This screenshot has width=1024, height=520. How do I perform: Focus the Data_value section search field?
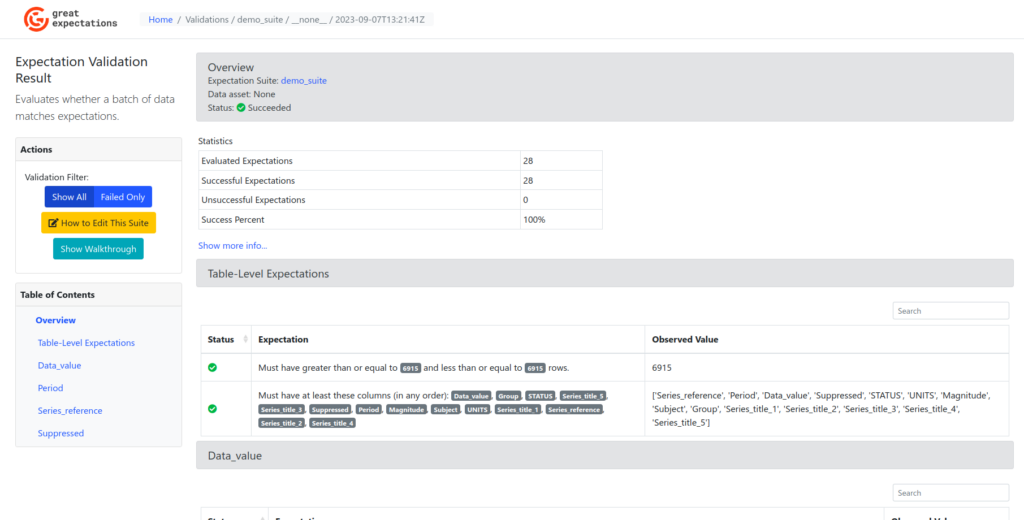pyautogui.click(x=950, y=493)
